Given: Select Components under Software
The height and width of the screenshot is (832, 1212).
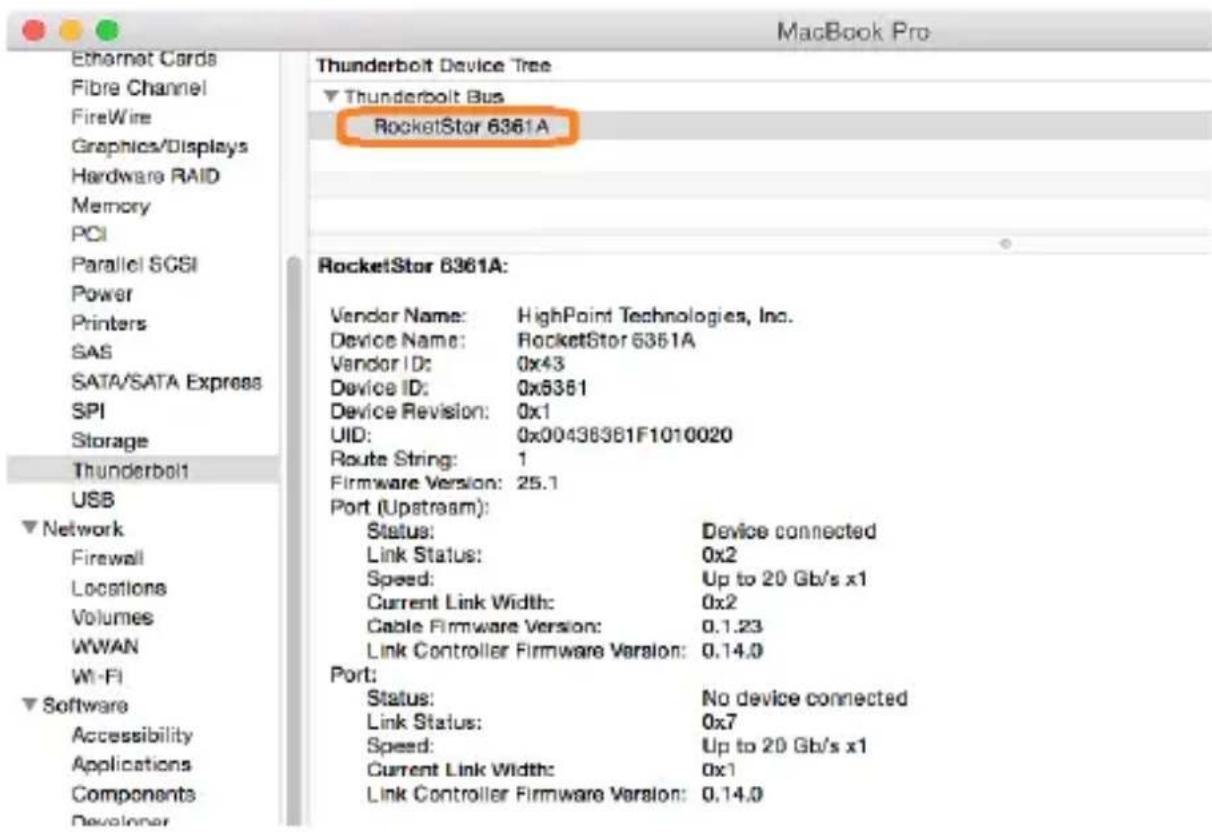Looking at the screenshot, I should [x=133, y=794].
